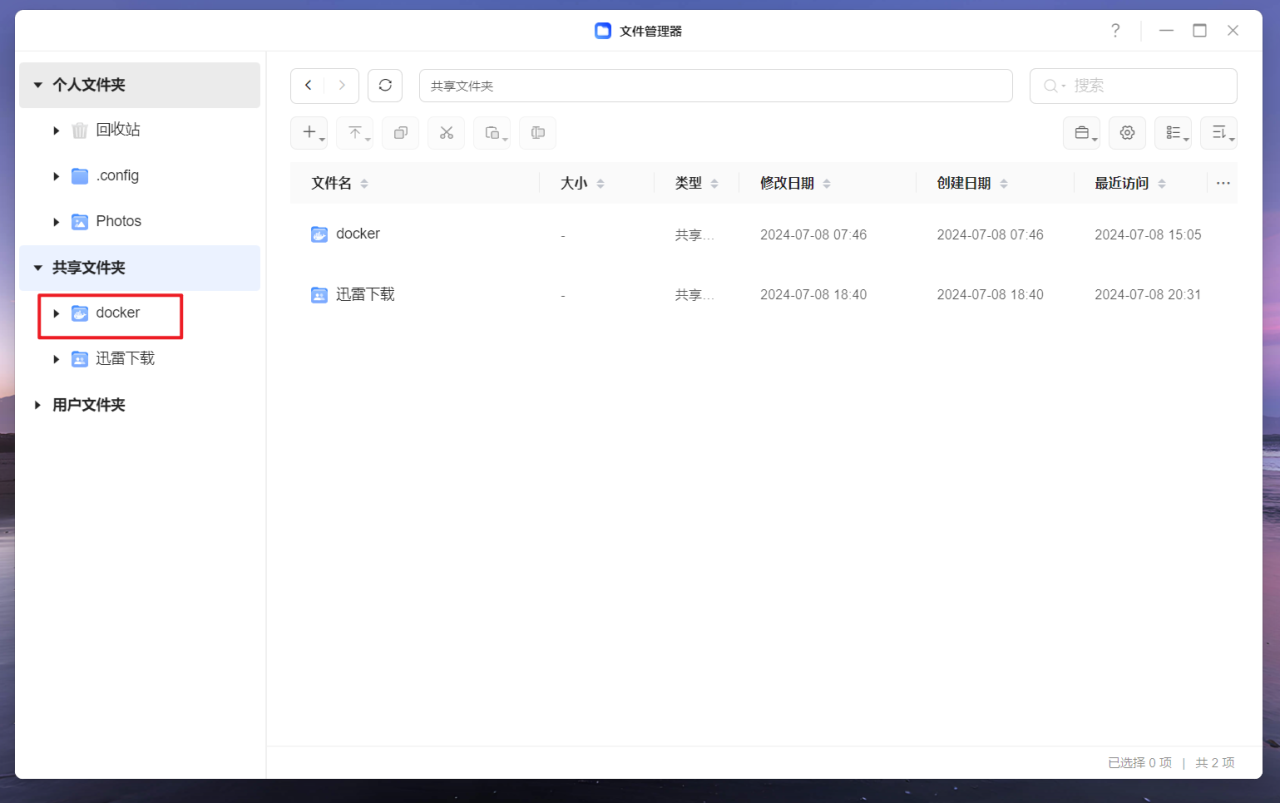Switch to the 个人文件夹 section
Image resolution: width=1280 pixels, height=803 pixels.
tap(90, 85)
